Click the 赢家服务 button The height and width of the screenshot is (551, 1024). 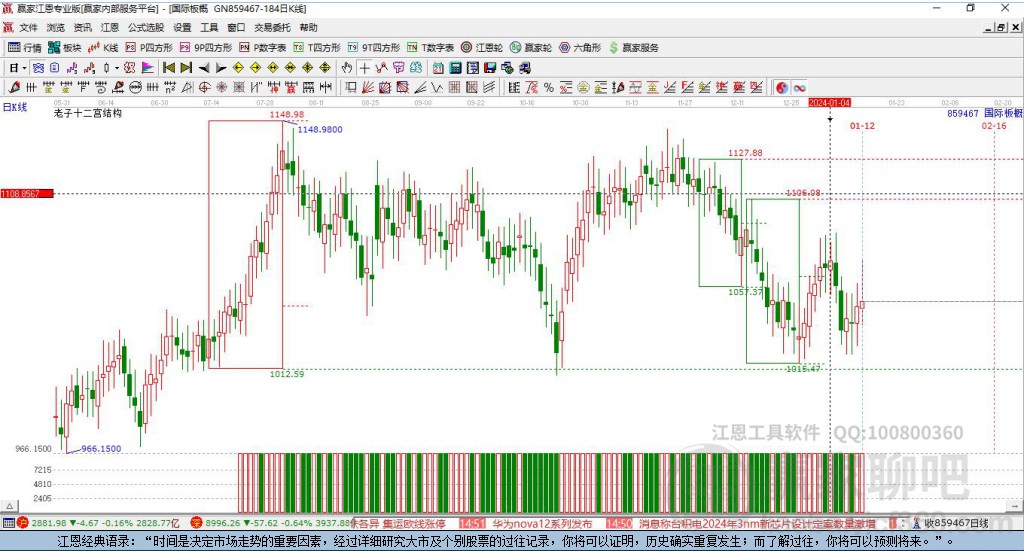tap(633, 47)
